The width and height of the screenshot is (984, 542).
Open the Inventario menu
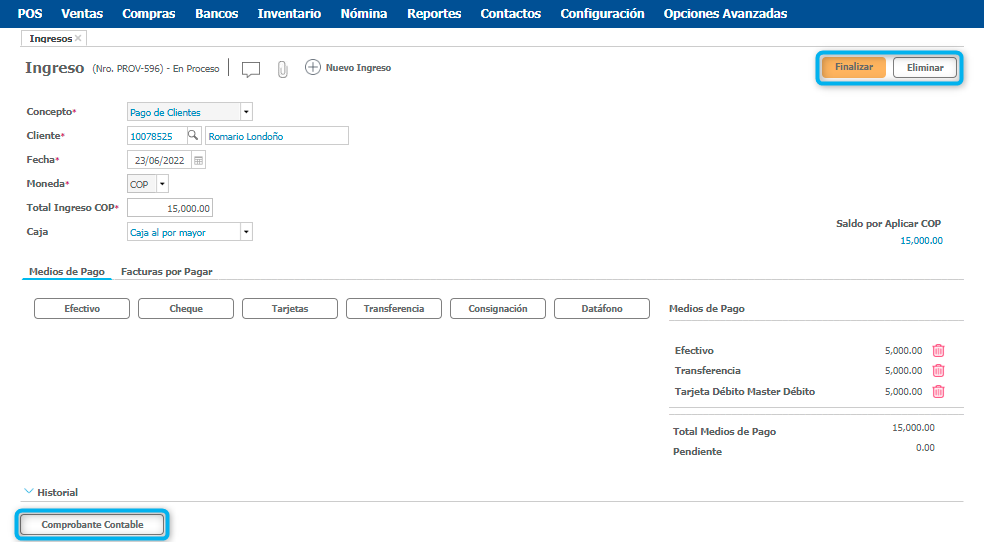(289, 14)
